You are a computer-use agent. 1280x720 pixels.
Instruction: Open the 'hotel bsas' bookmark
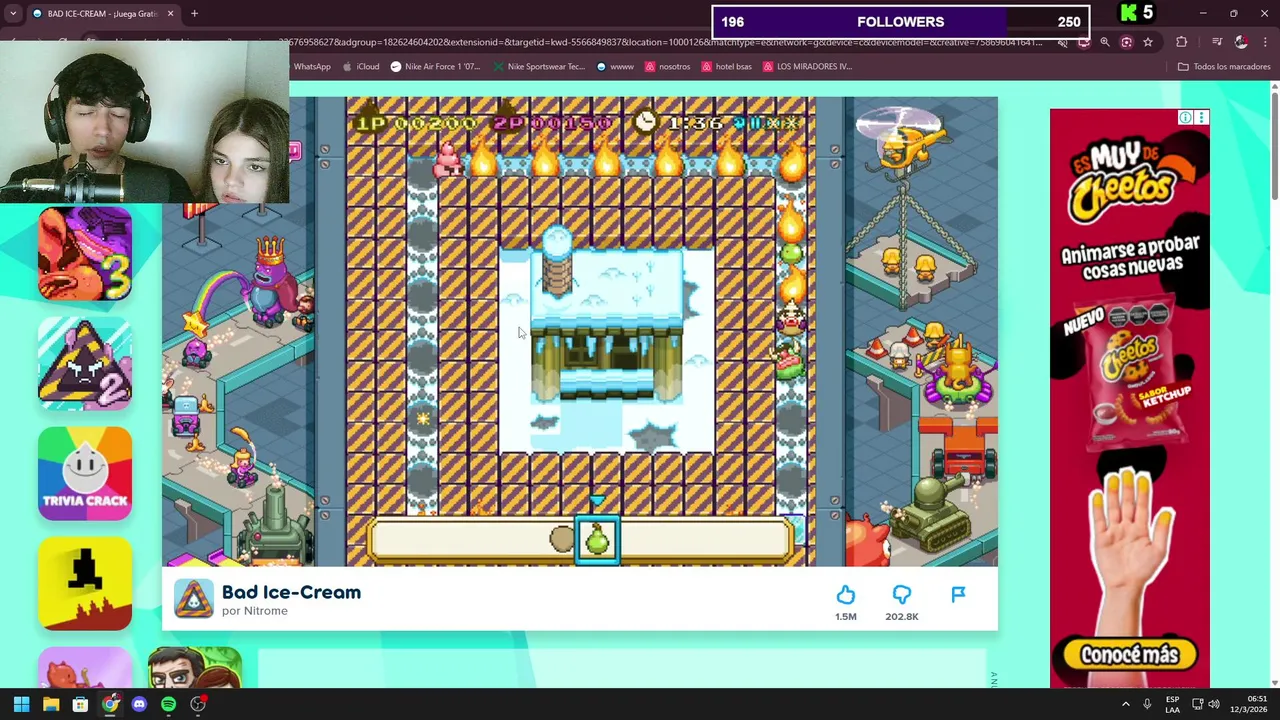(x=727, y=66)
